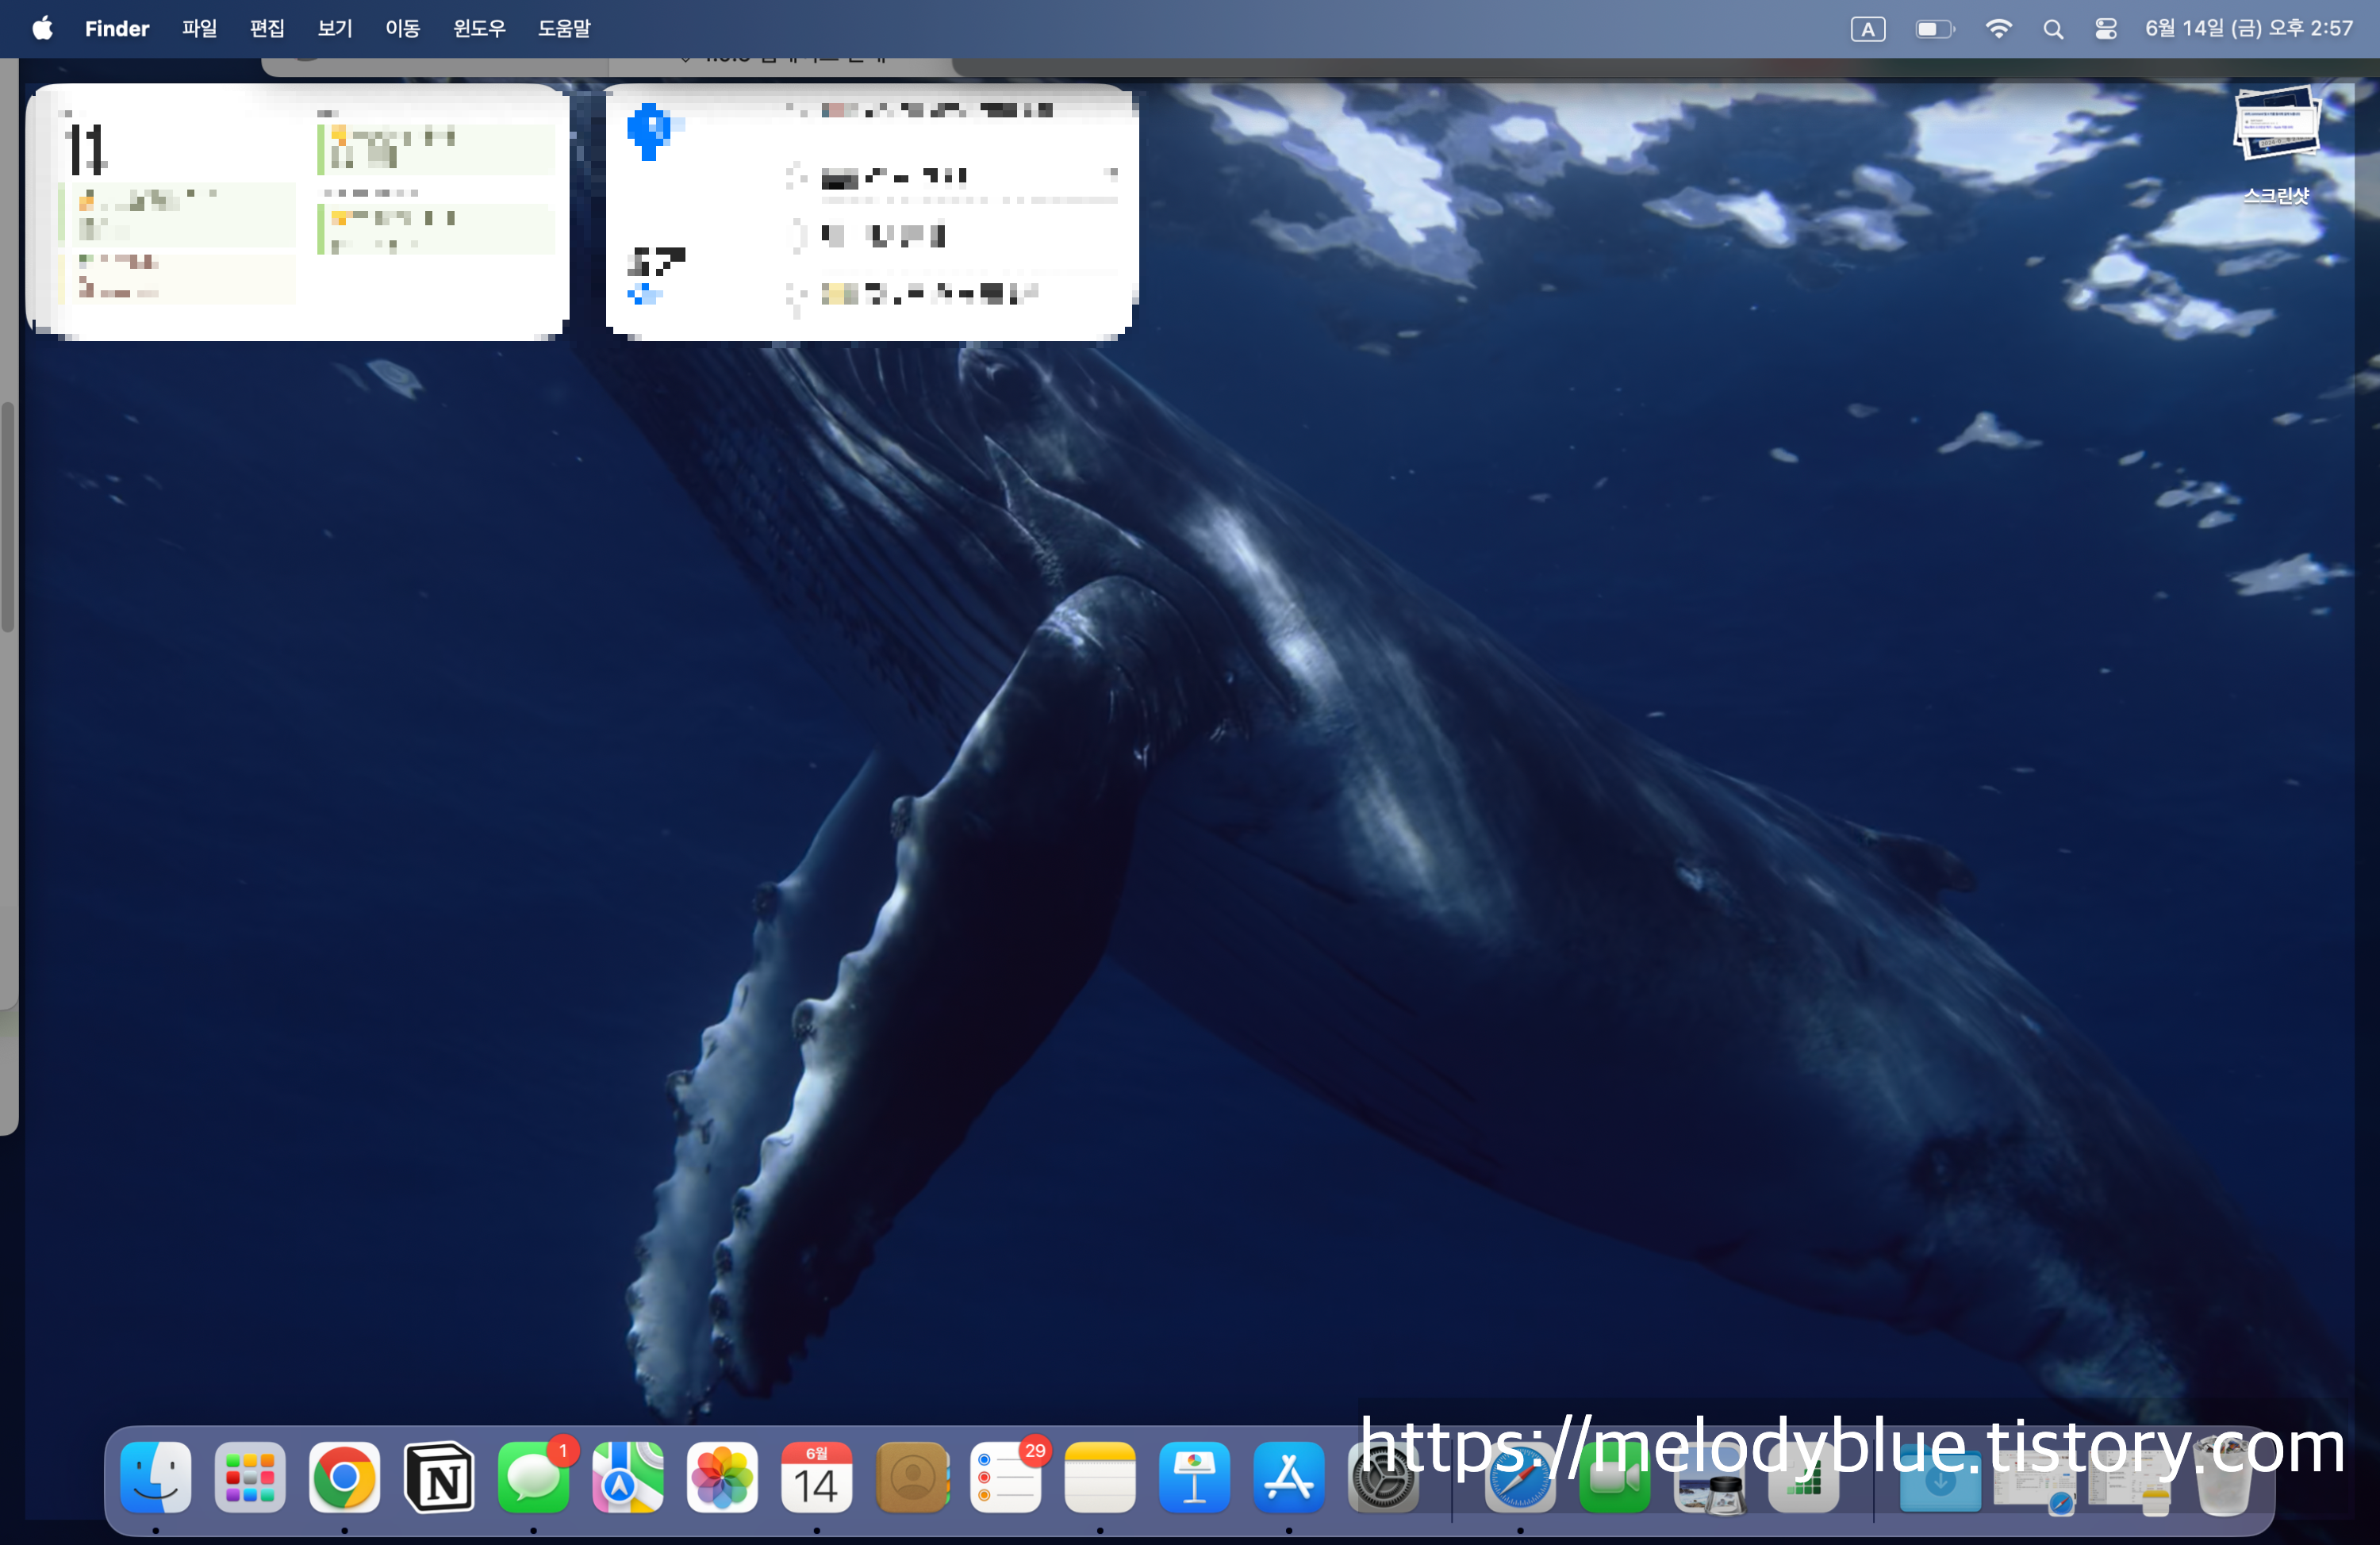Open Finder from the Dock
Image resolution: width=2380 pixels, height=1545 pixels.
156,1478
